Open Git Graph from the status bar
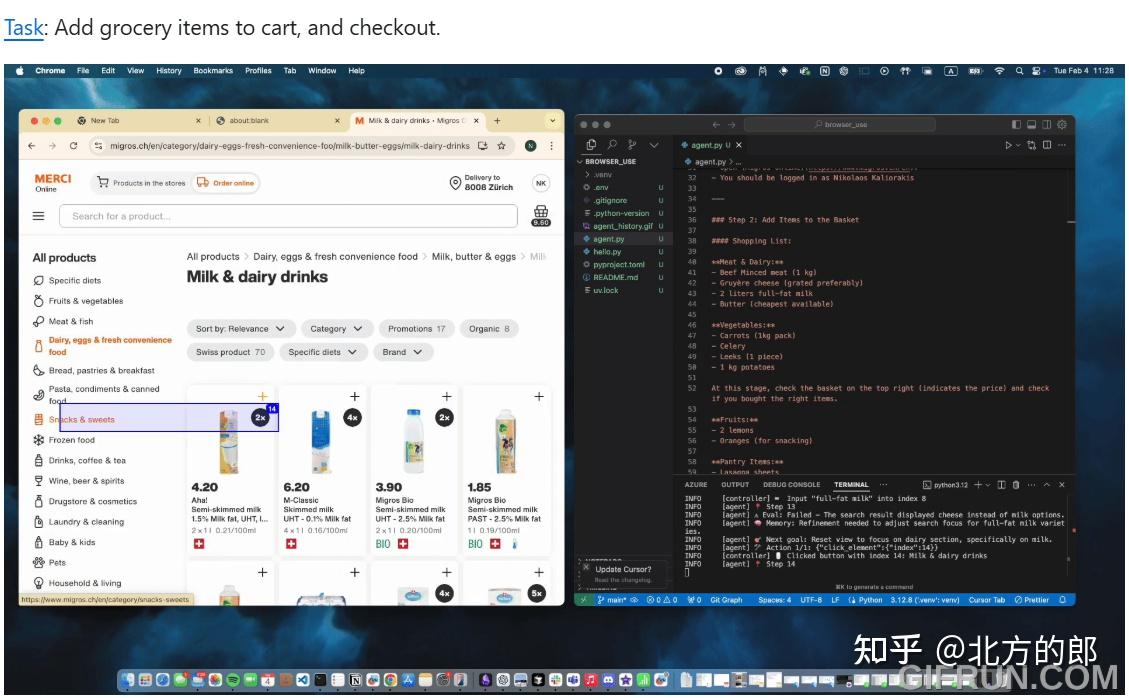Image resolution: width=1129 pixels, height=698 pixels. [727, 601]
